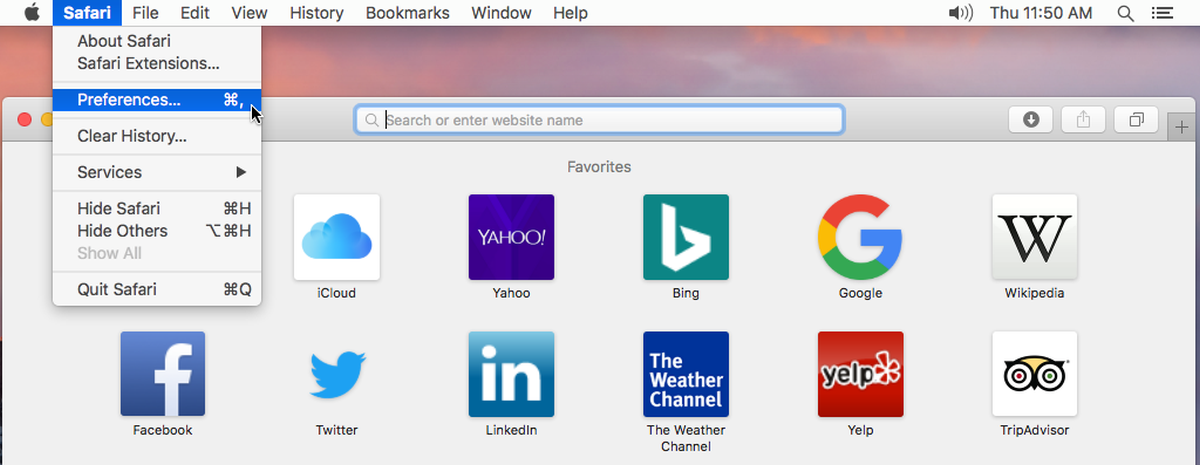
Task: Open the Window menu
Action: pos(501,13)
